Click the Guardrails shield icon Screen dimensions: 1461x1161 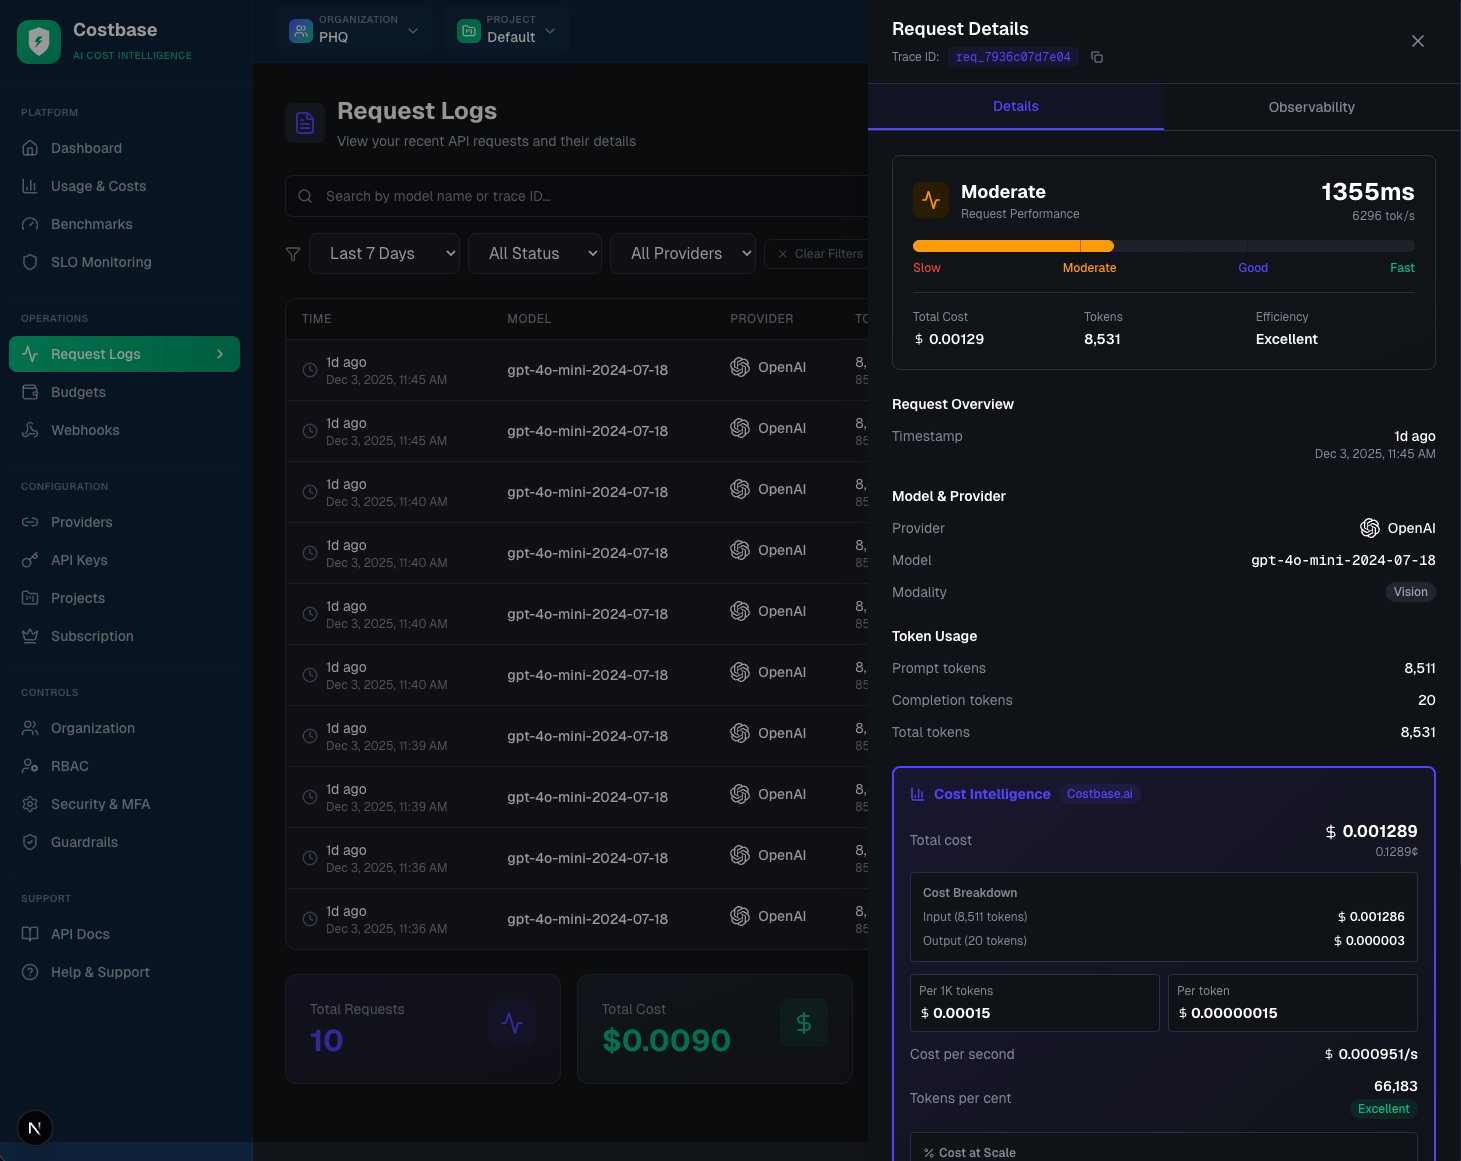(30, 842)
